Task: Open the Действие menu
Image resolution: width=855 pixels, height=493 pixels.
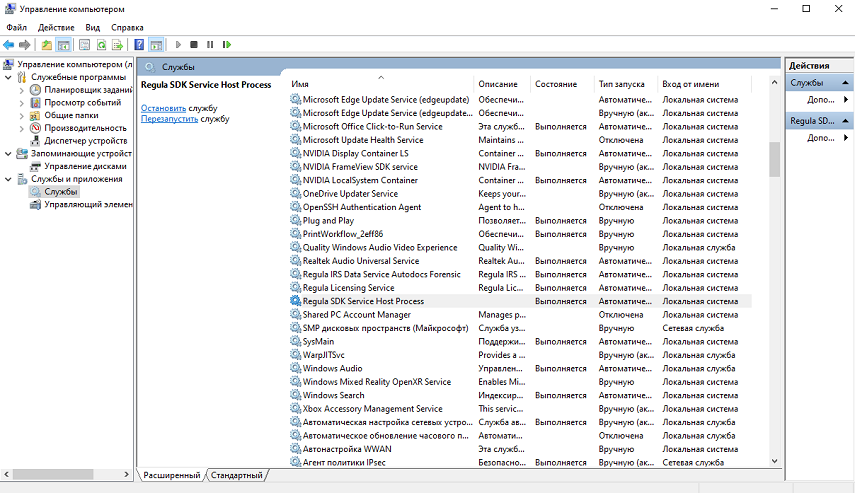Action: [56, 27]
